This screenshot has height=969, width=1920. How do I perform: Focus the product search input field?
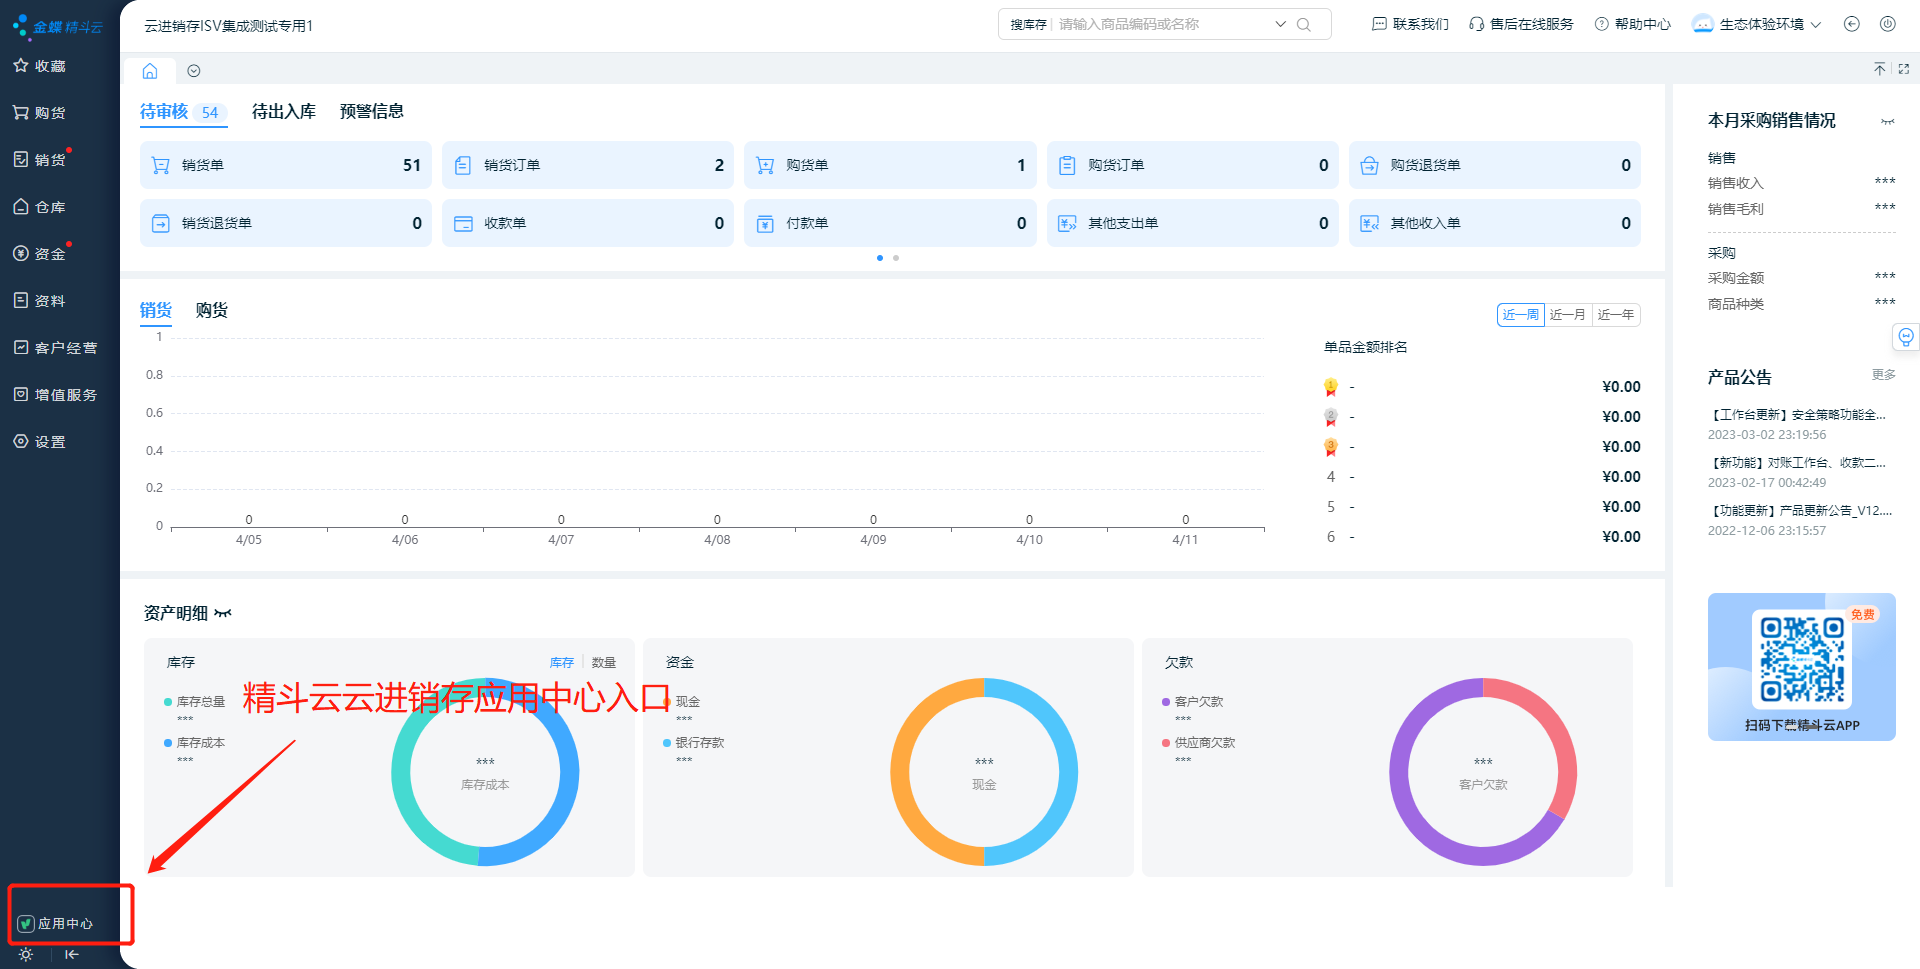1162,24
